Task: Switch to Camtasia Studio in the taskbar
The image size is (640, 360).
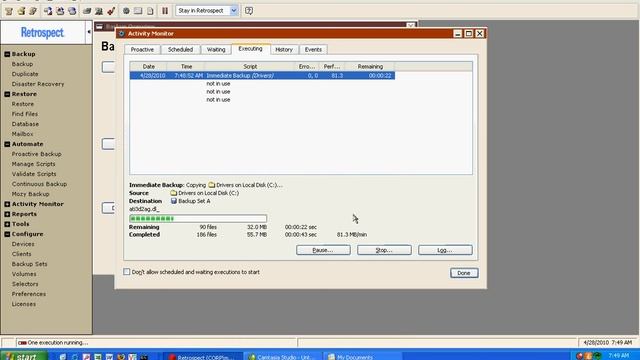Action: [283, 356]
